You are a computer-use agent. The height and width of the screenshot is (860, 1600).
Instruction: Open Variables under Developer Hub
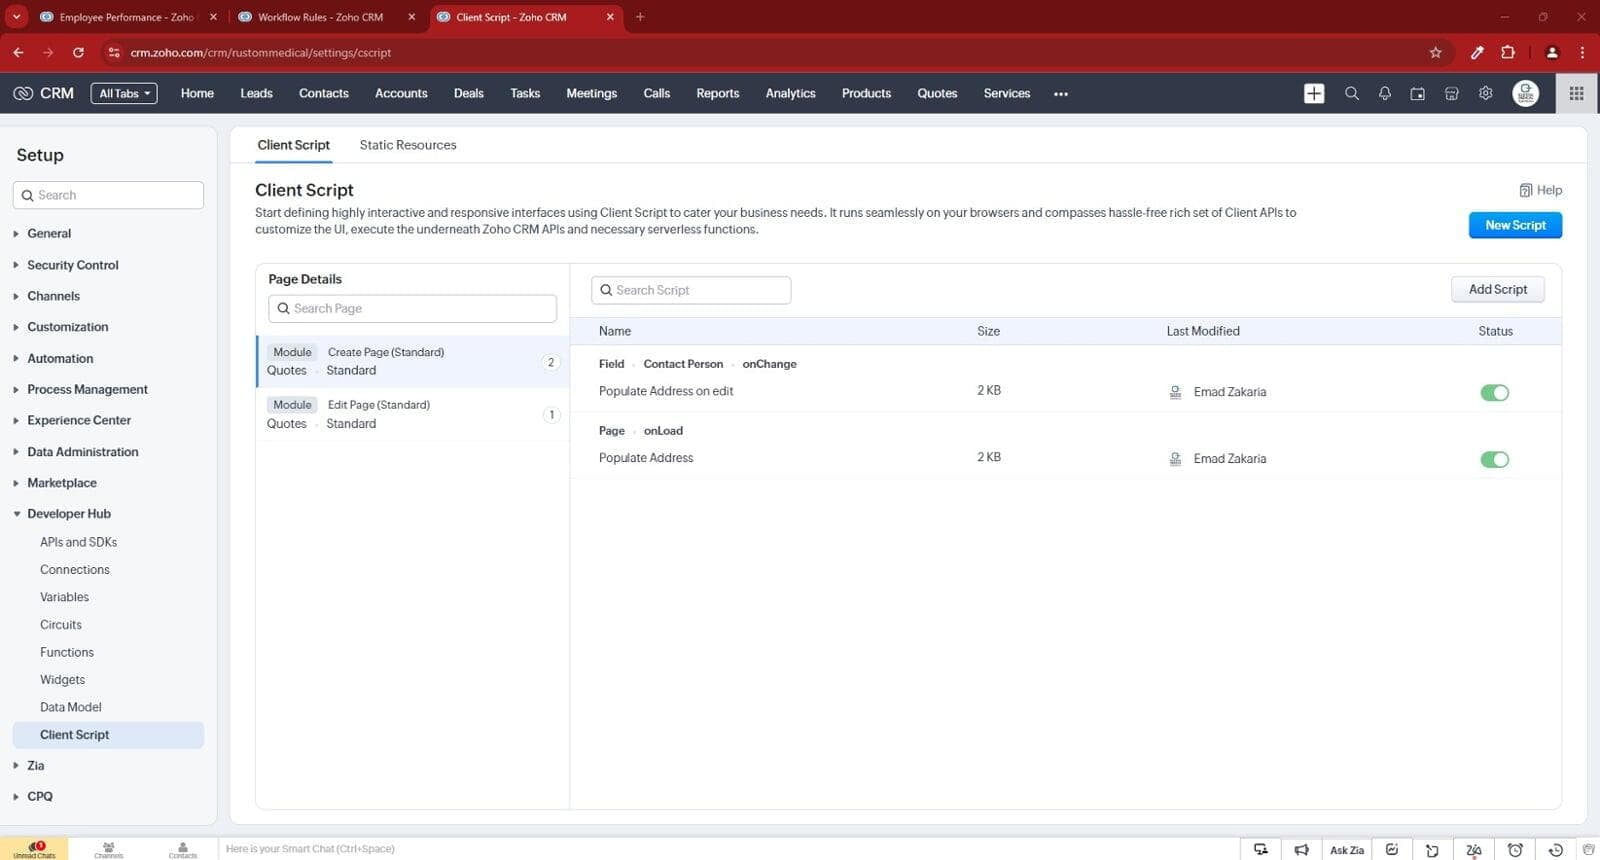coord(64,597)
